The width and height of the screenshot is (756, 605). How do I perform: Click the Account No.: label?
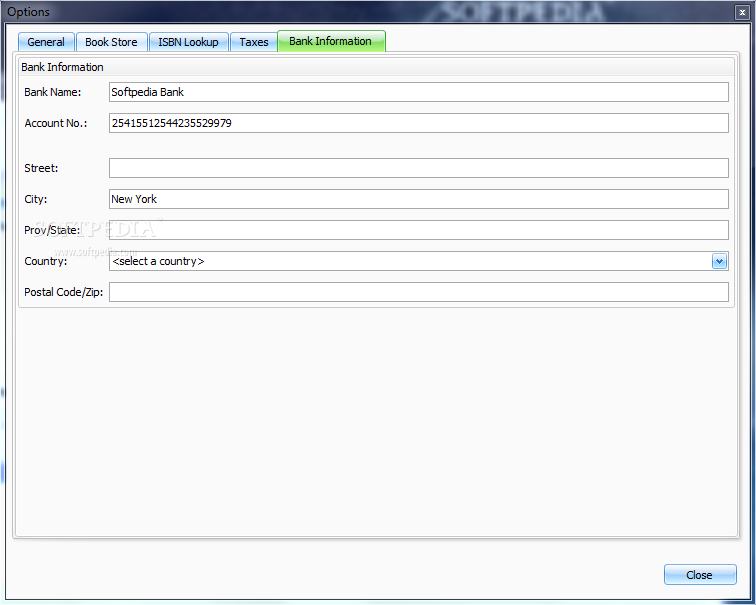(56, 123)
